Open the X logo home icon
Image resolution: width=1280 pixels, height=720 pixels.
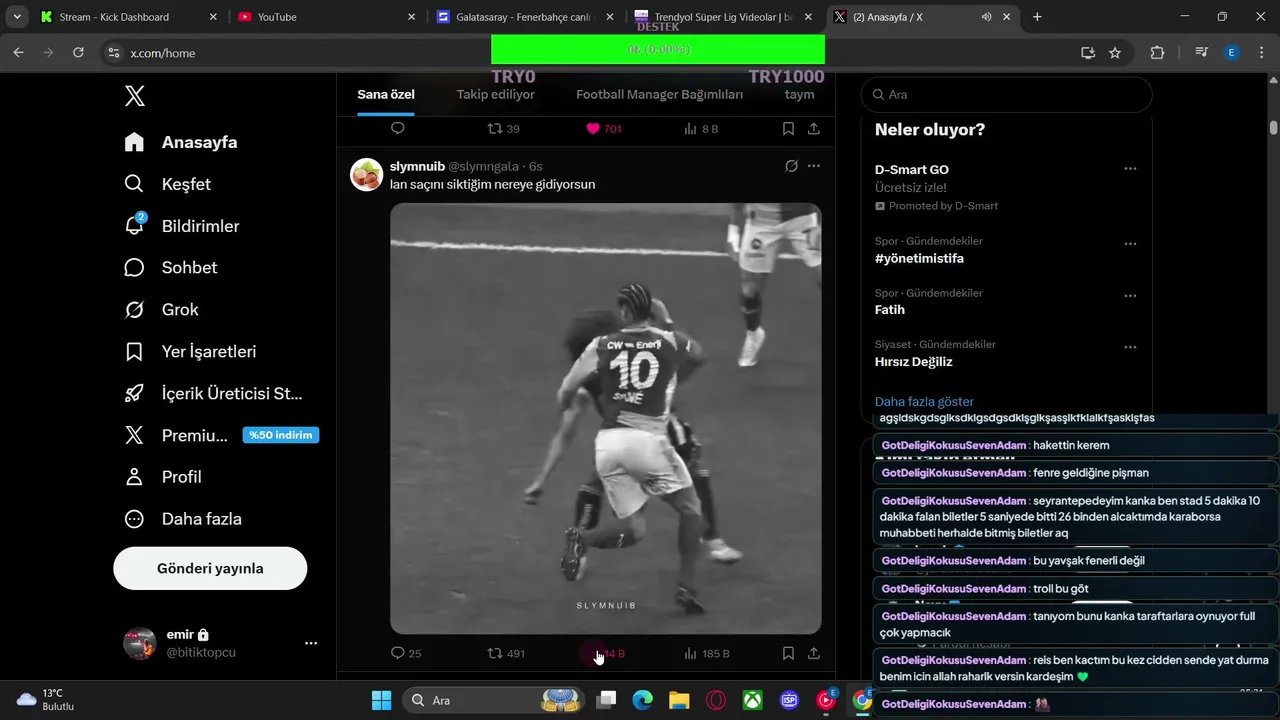(135, 96)
